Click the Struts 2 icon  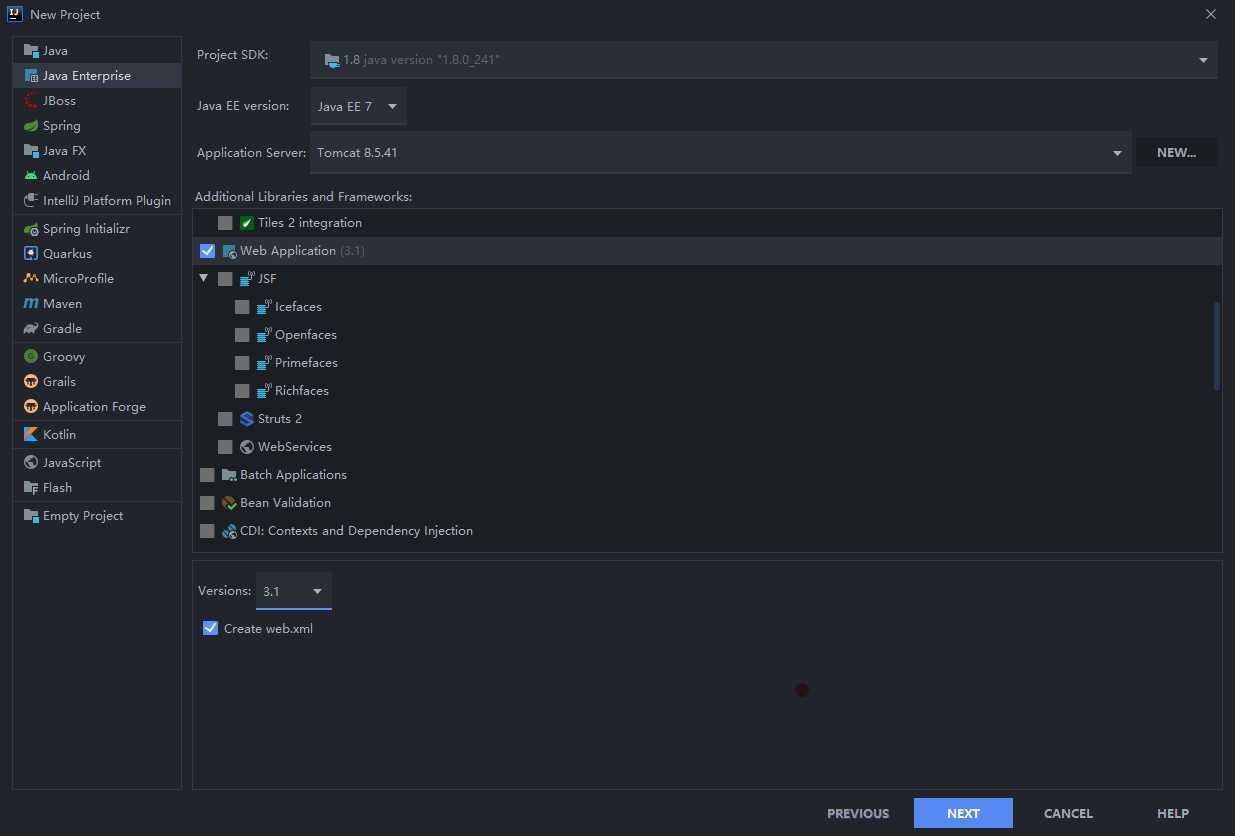click(247, 419)
